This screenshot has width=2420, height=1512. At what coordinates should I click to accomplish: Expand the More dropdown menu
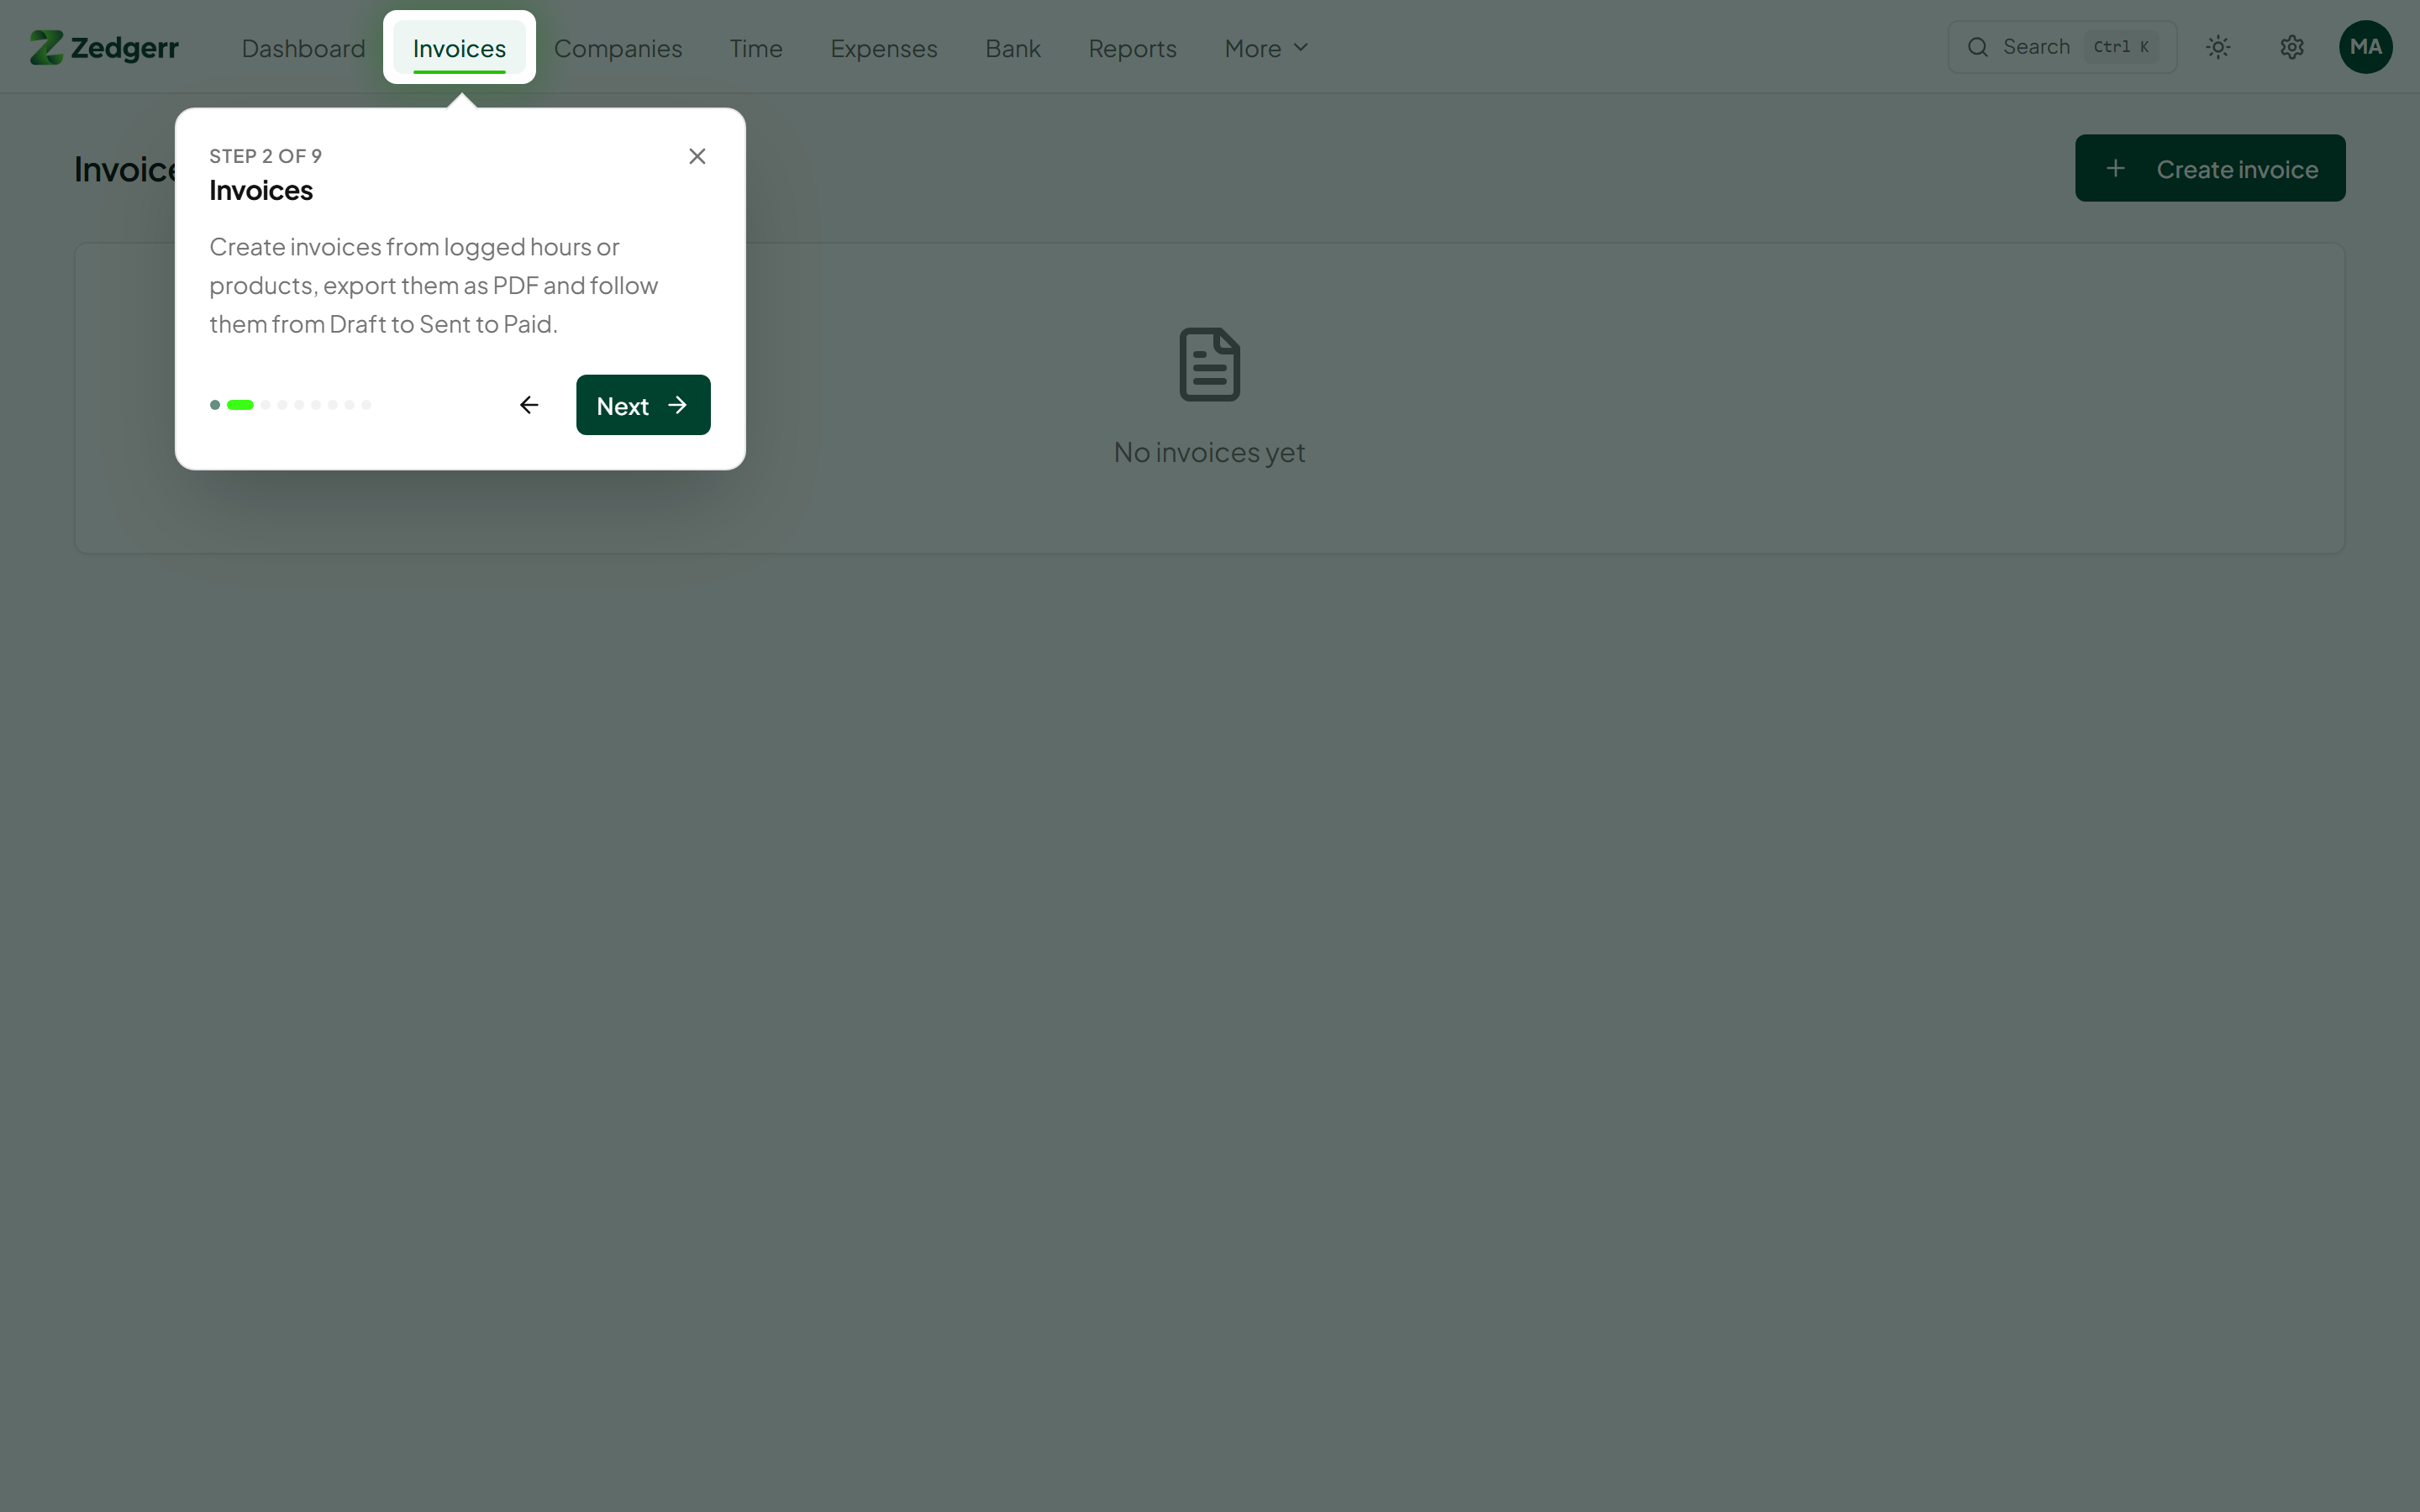coord(1266,48)
